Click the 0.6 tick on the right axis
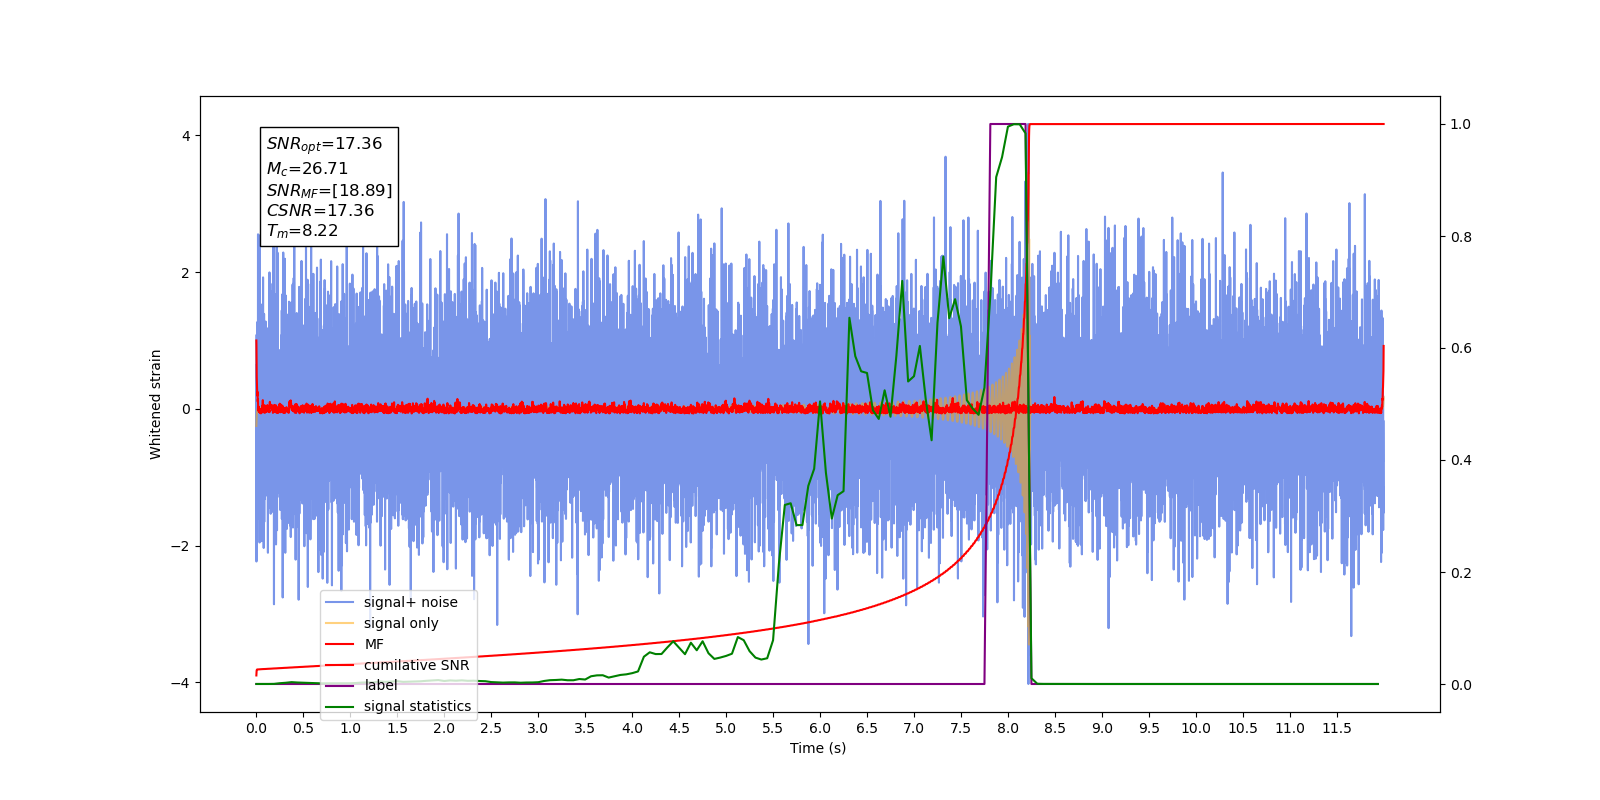Image resolution: width=1600 pixels, height=800 pixels. pos(1461,349)
